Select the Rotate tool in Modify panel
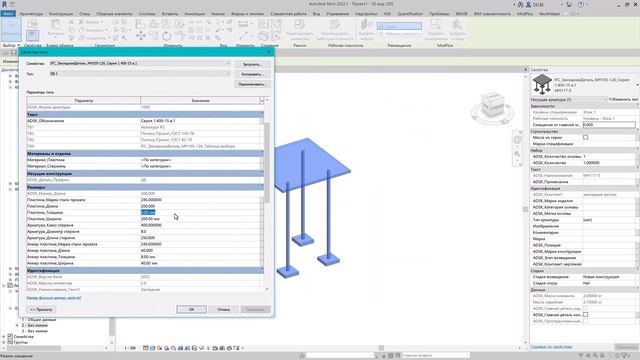The image size is (640, 360). pyautogui.click(x=167, y=36)
